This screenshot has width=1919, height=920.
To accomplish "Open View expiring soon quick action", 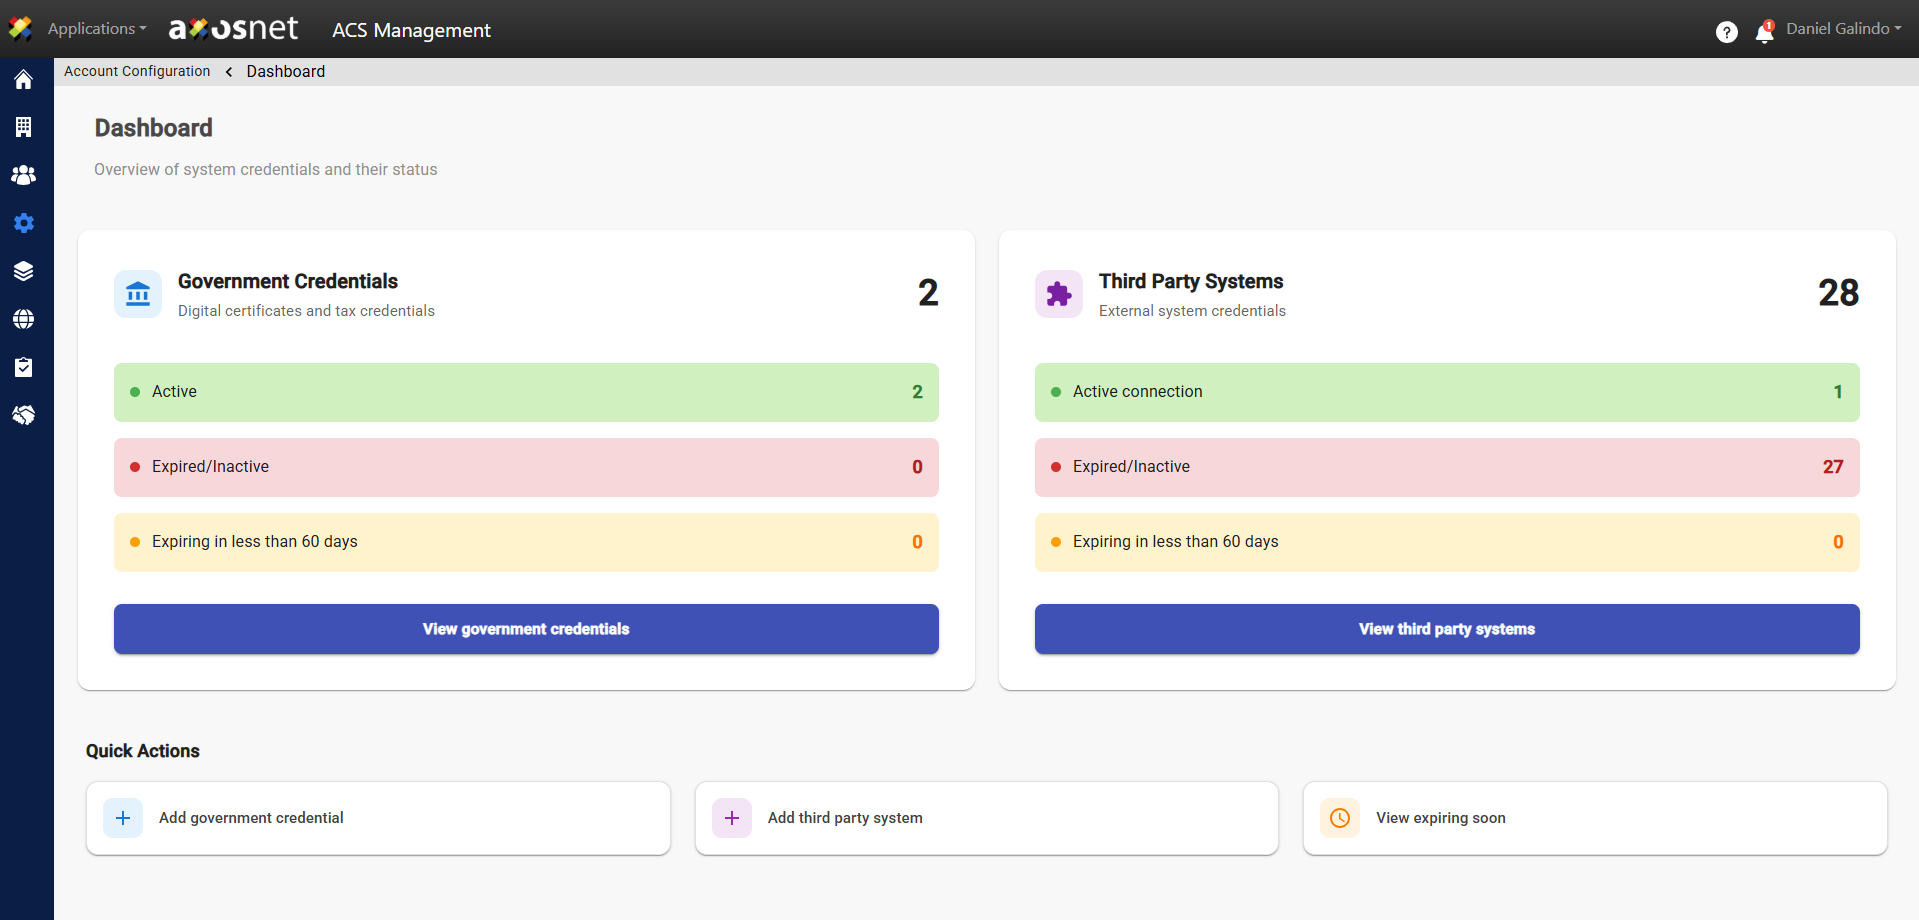I will (x=1594, y=818).
